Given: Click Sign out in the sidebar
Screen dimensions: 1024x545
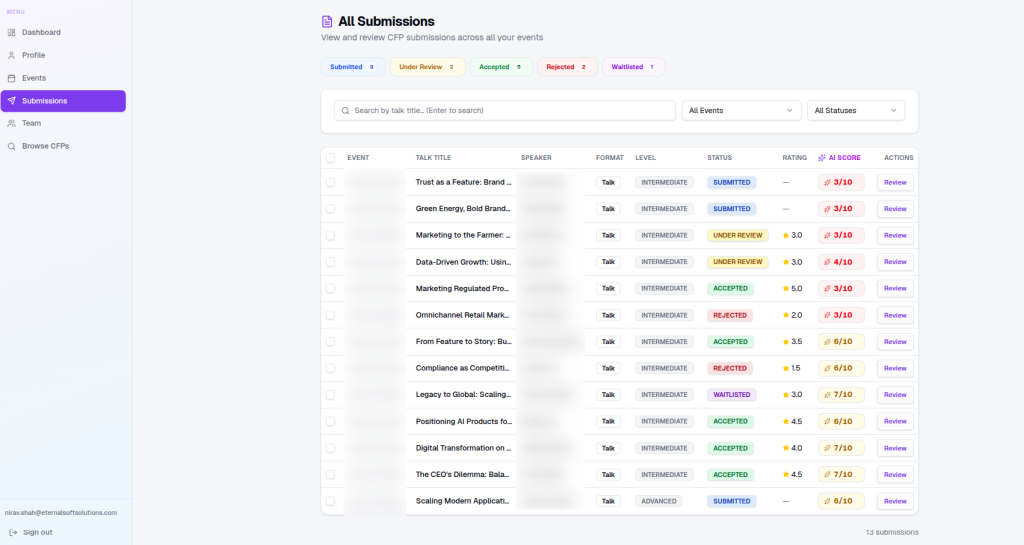Looking at the screenshot, I should click(31, 533).
